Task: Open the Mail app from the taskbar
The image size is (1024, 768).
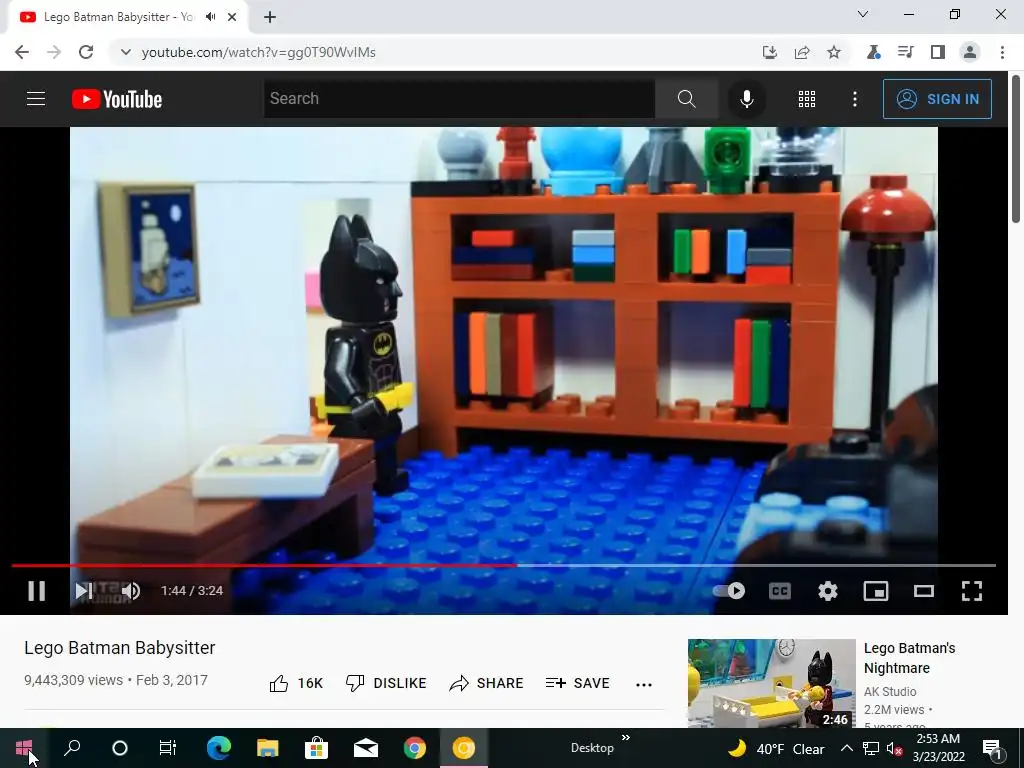Action: [366, 748]
